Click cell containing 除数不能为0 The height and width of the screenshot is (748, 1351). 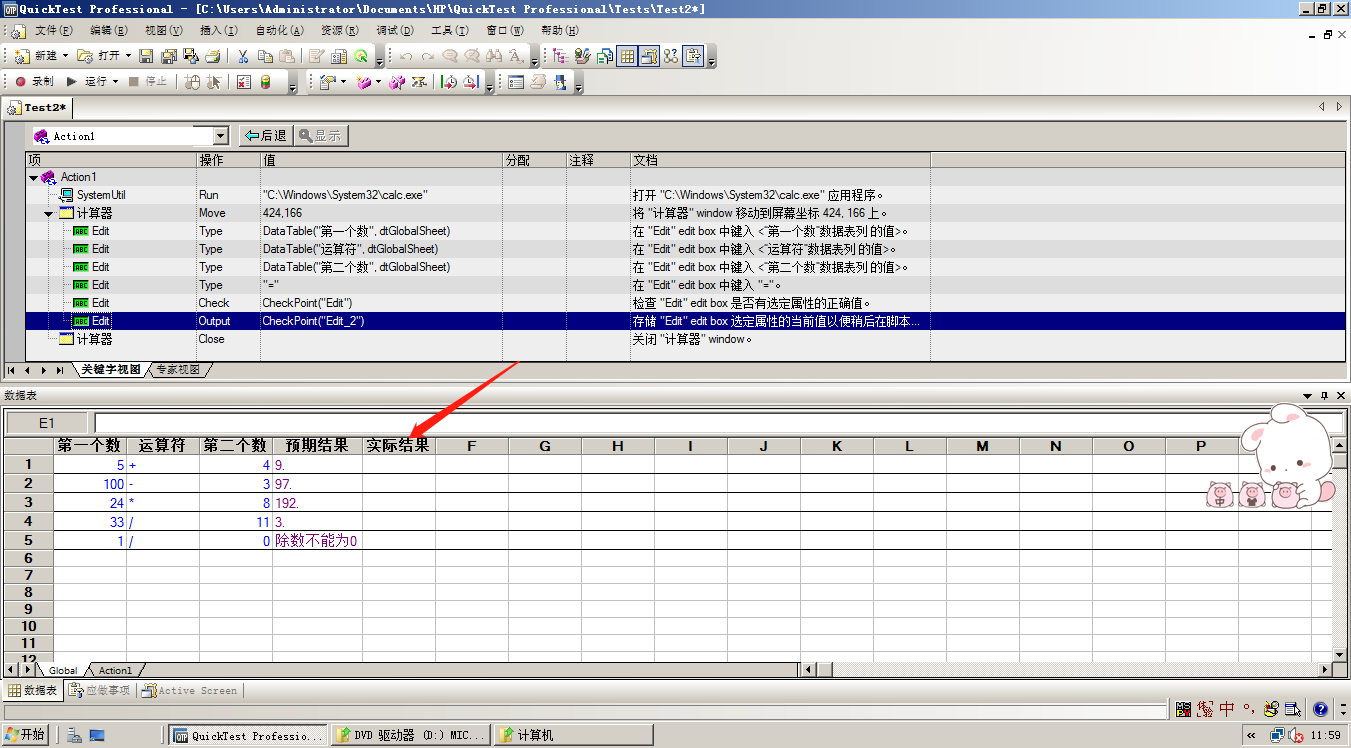coord(317,541)
